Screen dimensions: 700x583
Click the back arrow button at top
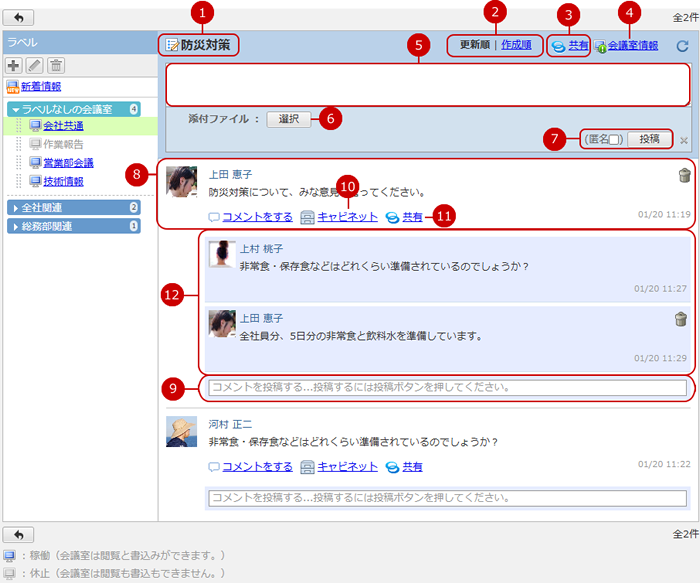click(18, 18)
